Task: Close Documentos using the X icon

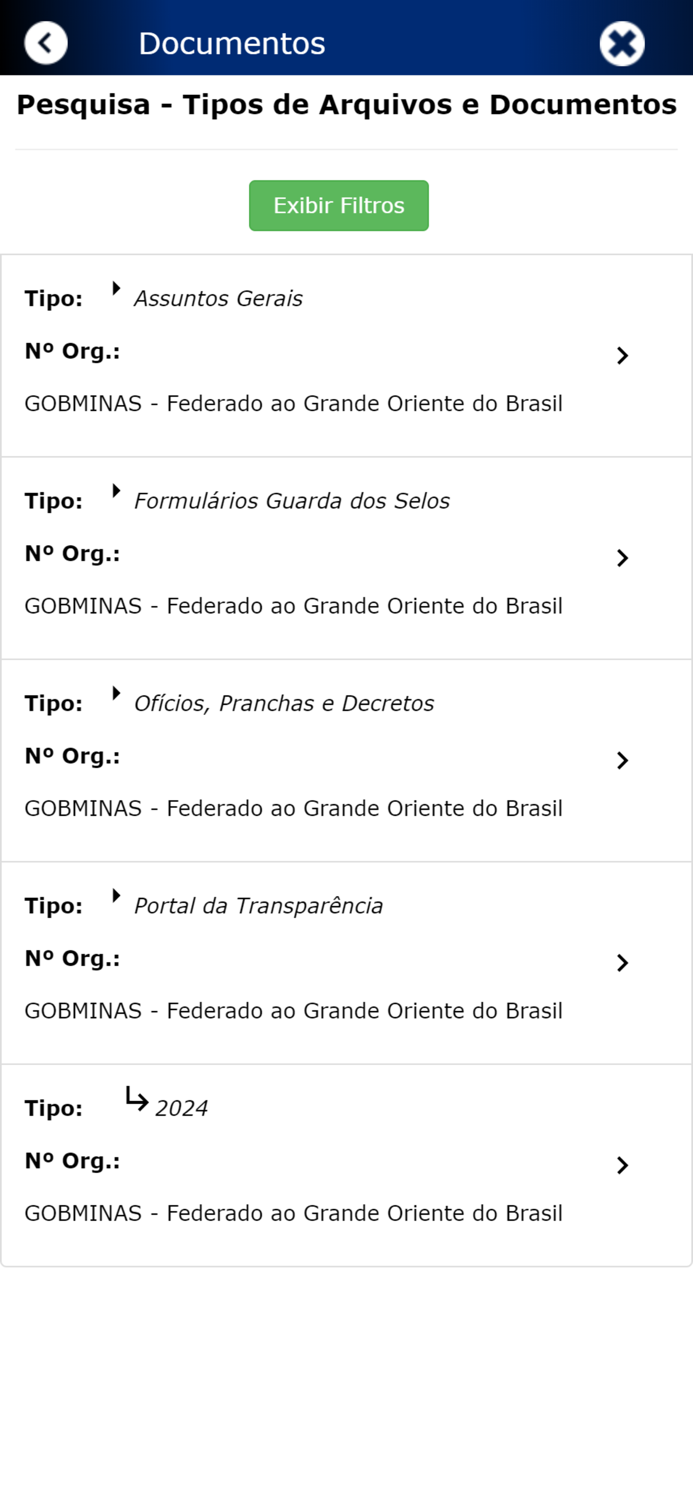Action: click(622, 42)
